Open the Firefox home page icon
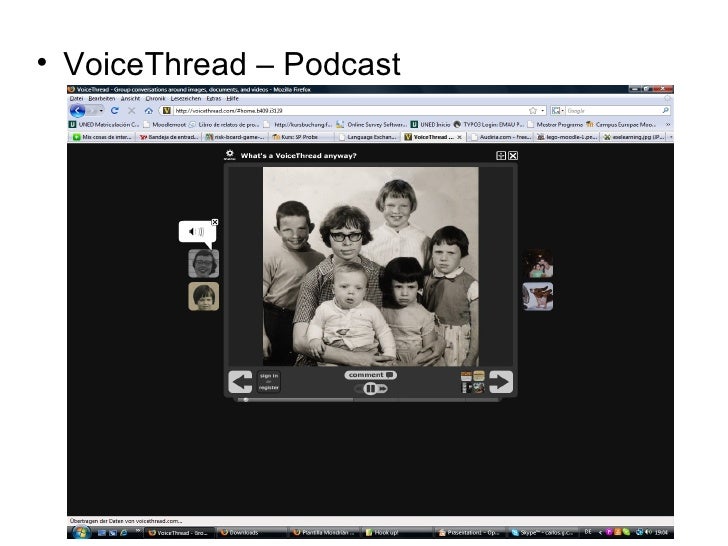Viewport: 728px width, 546px height. [149, 110]
